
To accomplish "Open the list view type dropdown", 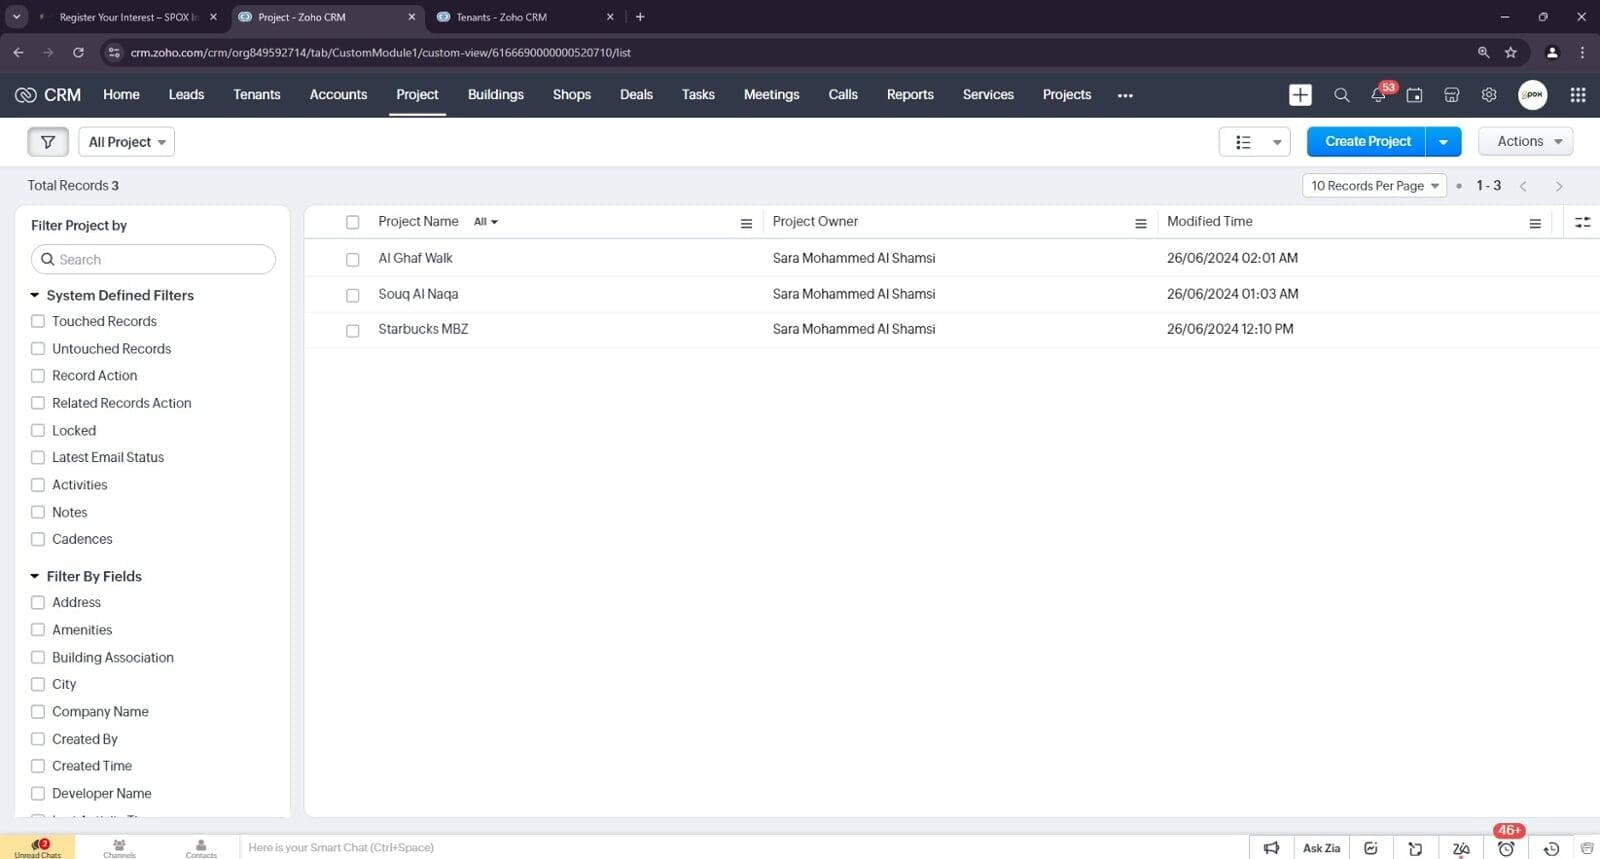I will [x=1254, y=142].
